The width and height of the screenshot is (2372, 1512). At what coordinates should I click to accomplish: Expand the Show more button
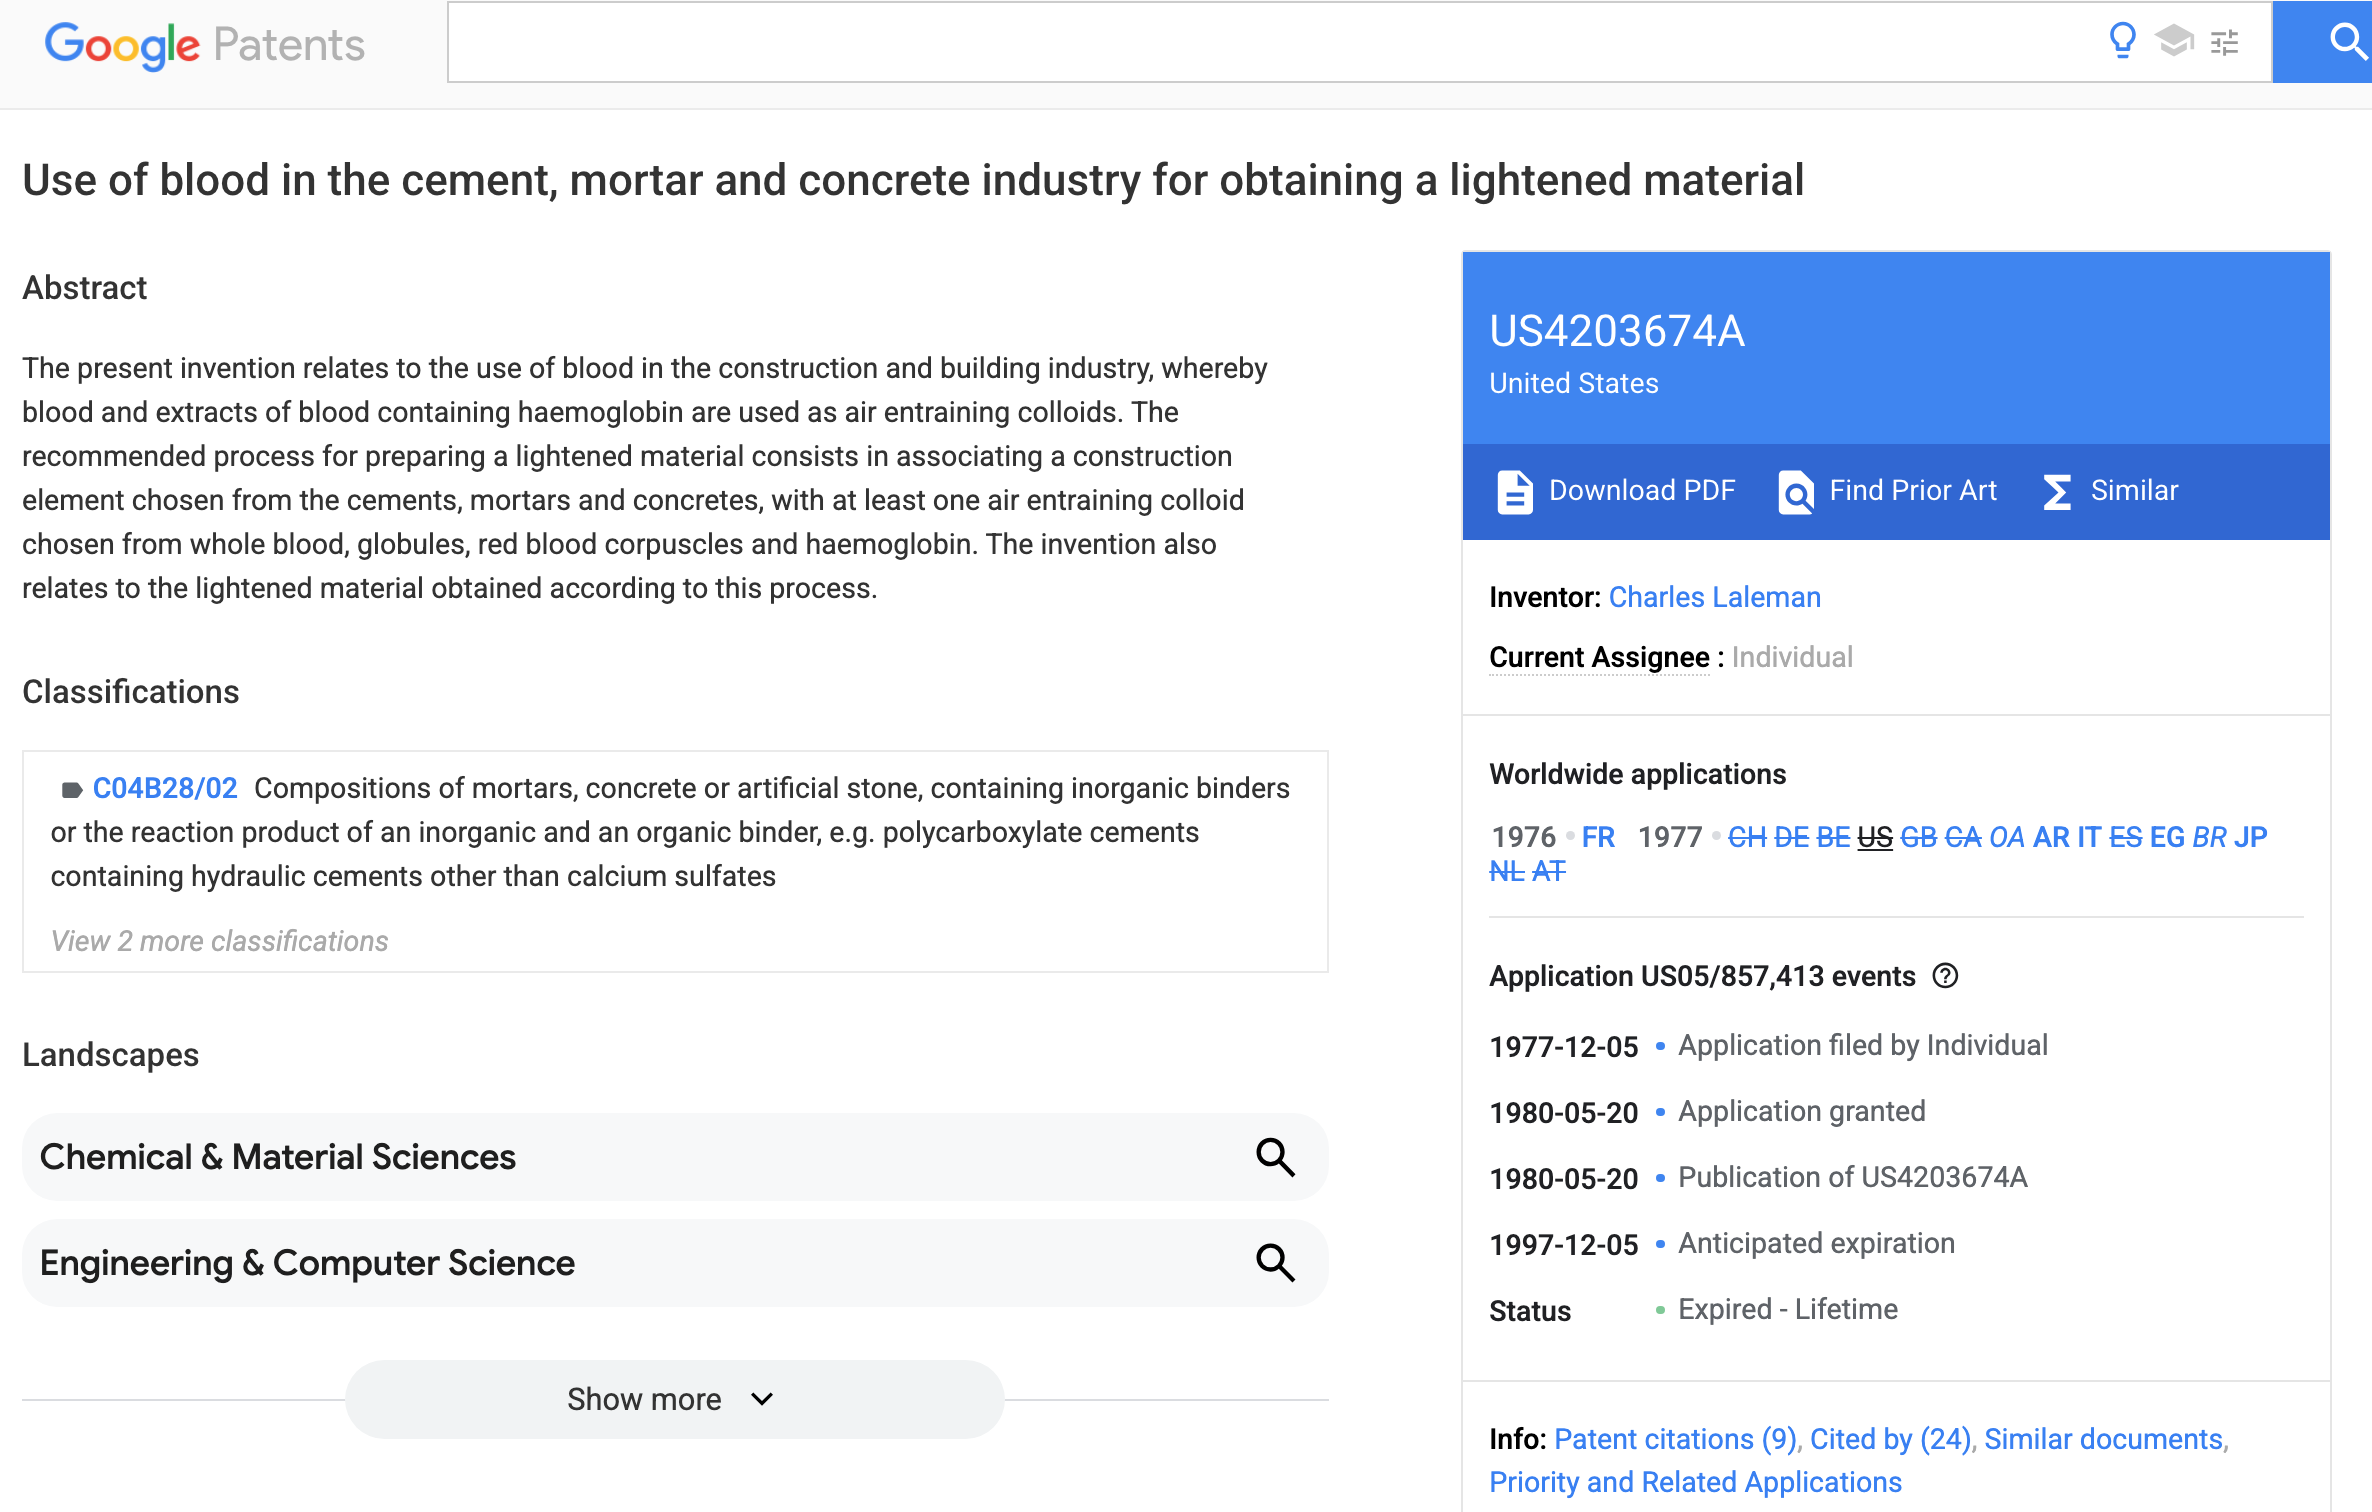pyautogui.click(x=674, y=1399)
